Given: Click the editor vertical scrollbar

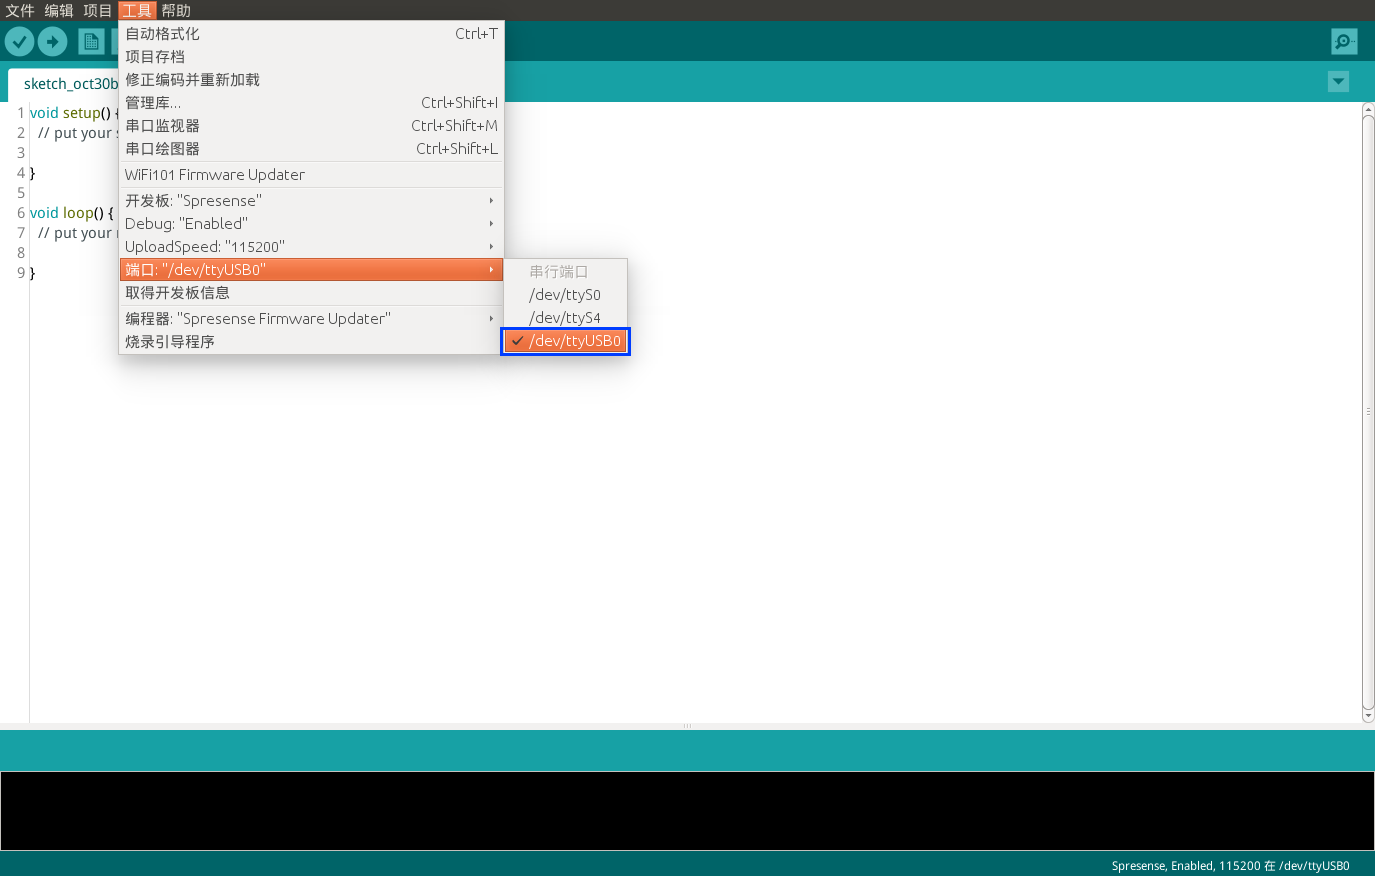Looking at the screenshot, I should pyautogui.click(x=1367, y=410).
